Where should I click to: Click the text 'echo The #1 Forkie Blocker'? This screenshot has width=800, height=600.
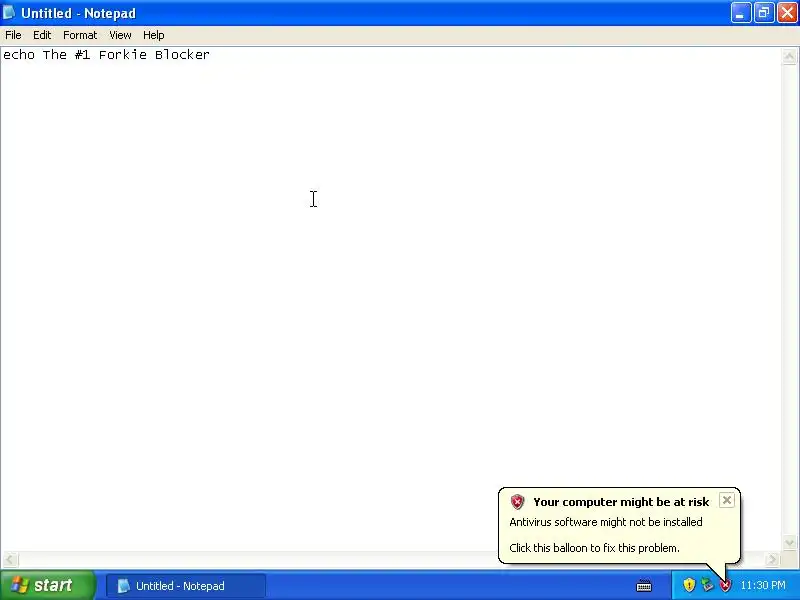(x=106, y=55)
